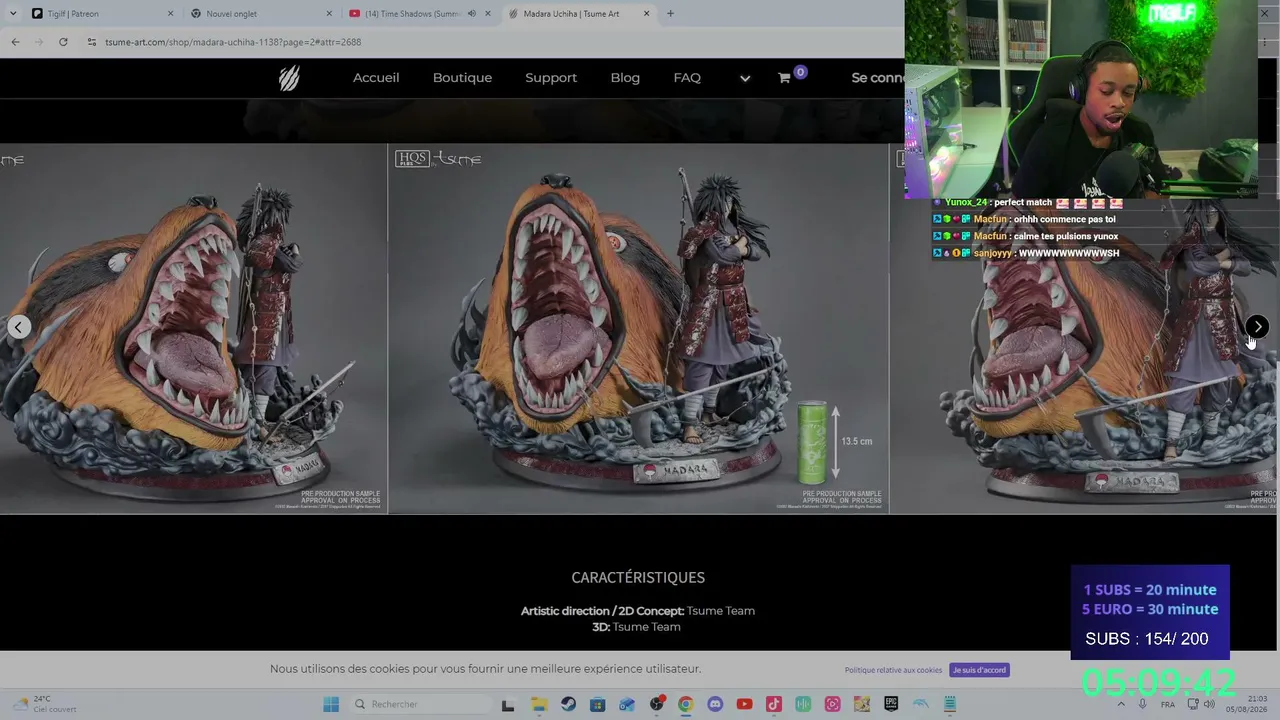Screen dimensions: 1280x720
Task: Click the microphone tray icon
Action: point(1143,704)
